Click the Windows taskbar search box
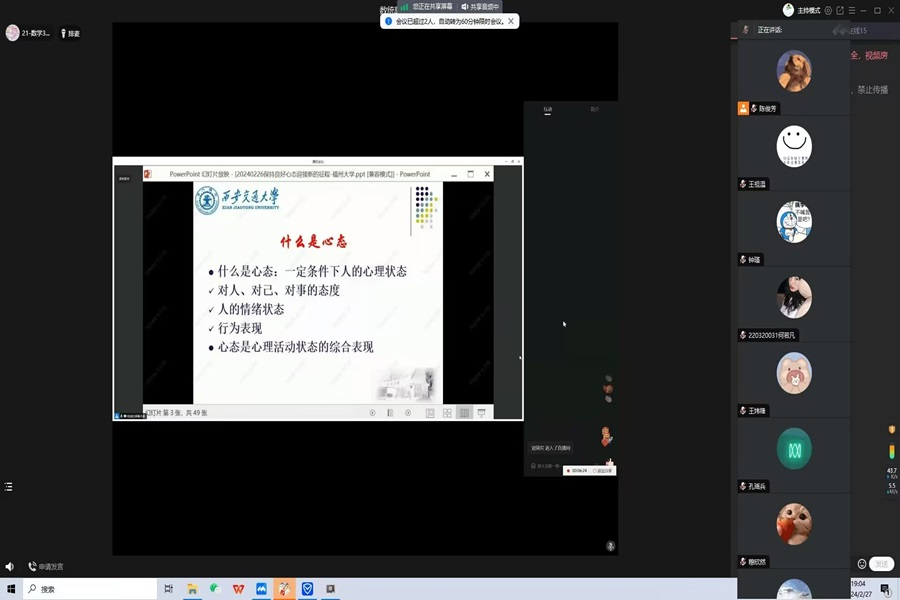 coord(90,589)
